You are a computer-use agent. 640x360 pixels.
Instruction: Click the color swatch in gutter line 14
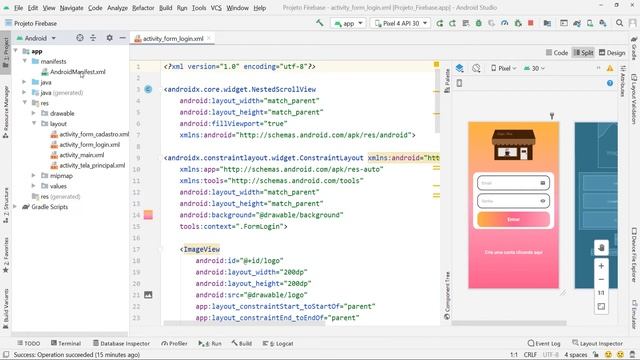coord(148,215)
